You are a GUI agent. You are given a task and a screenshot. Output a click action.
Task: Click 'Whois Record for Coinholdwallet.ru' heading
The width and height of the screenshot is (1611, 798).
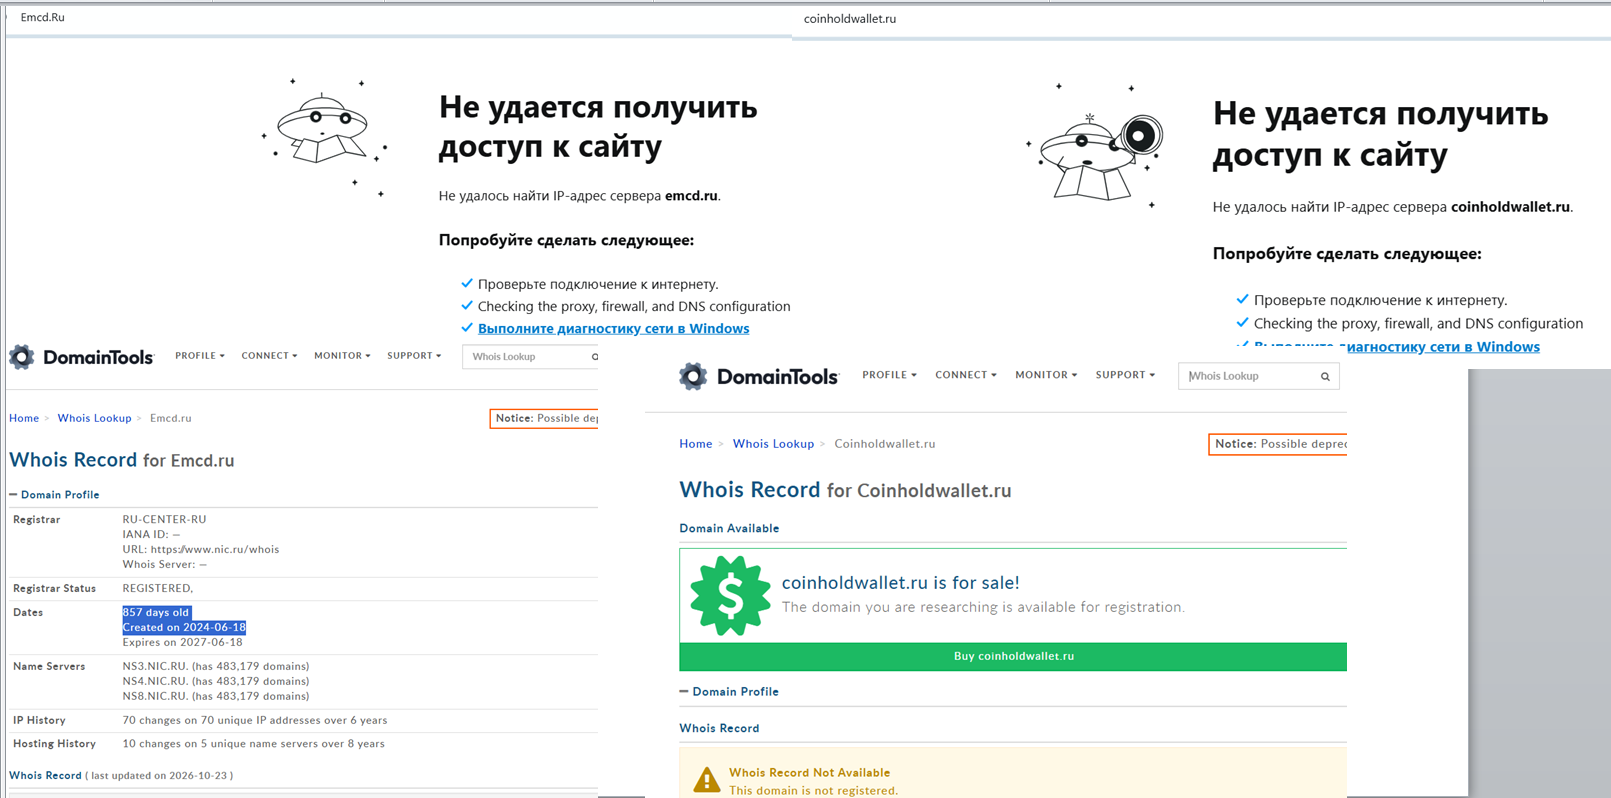[x=846, y=490]
